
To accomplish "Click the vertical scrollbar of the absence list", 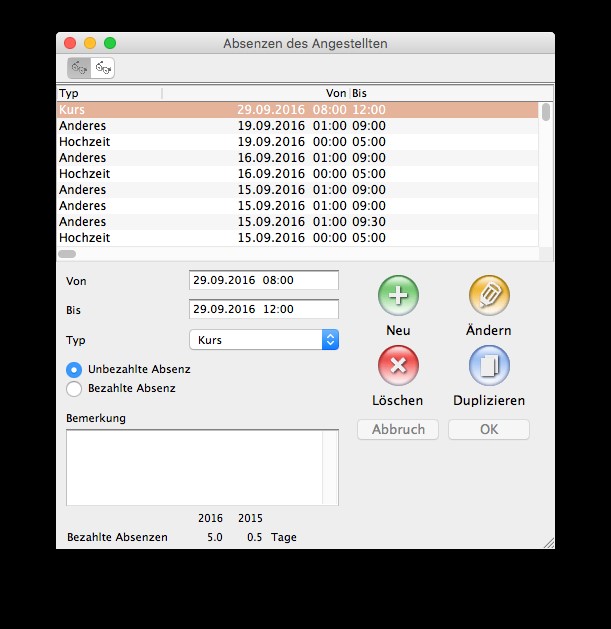I will (x=546, y=170).
